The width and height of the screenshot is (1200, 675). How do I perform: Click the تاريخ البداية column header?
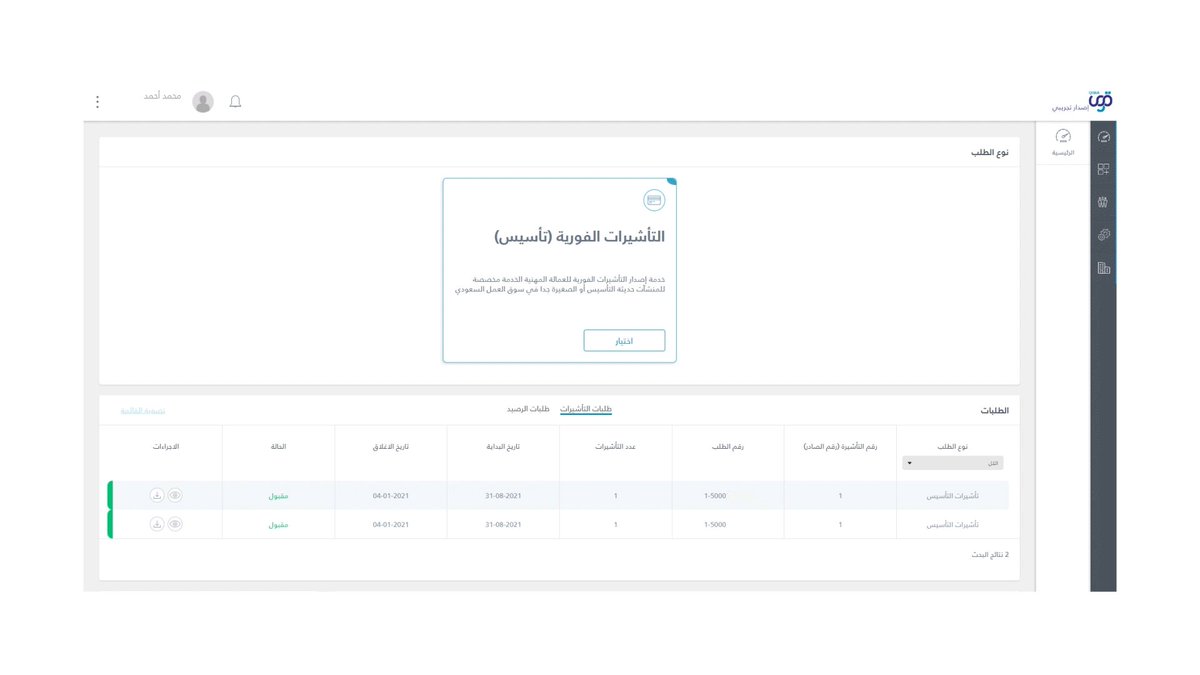coord(503,446)
